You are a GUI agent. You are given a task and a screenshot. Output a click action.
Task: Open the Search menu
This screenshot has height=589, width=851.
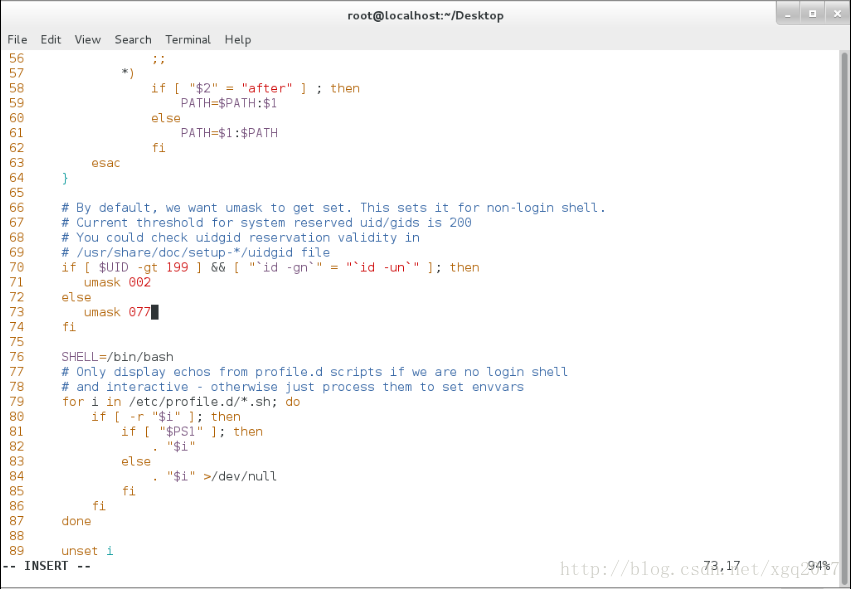pos(133,40)
